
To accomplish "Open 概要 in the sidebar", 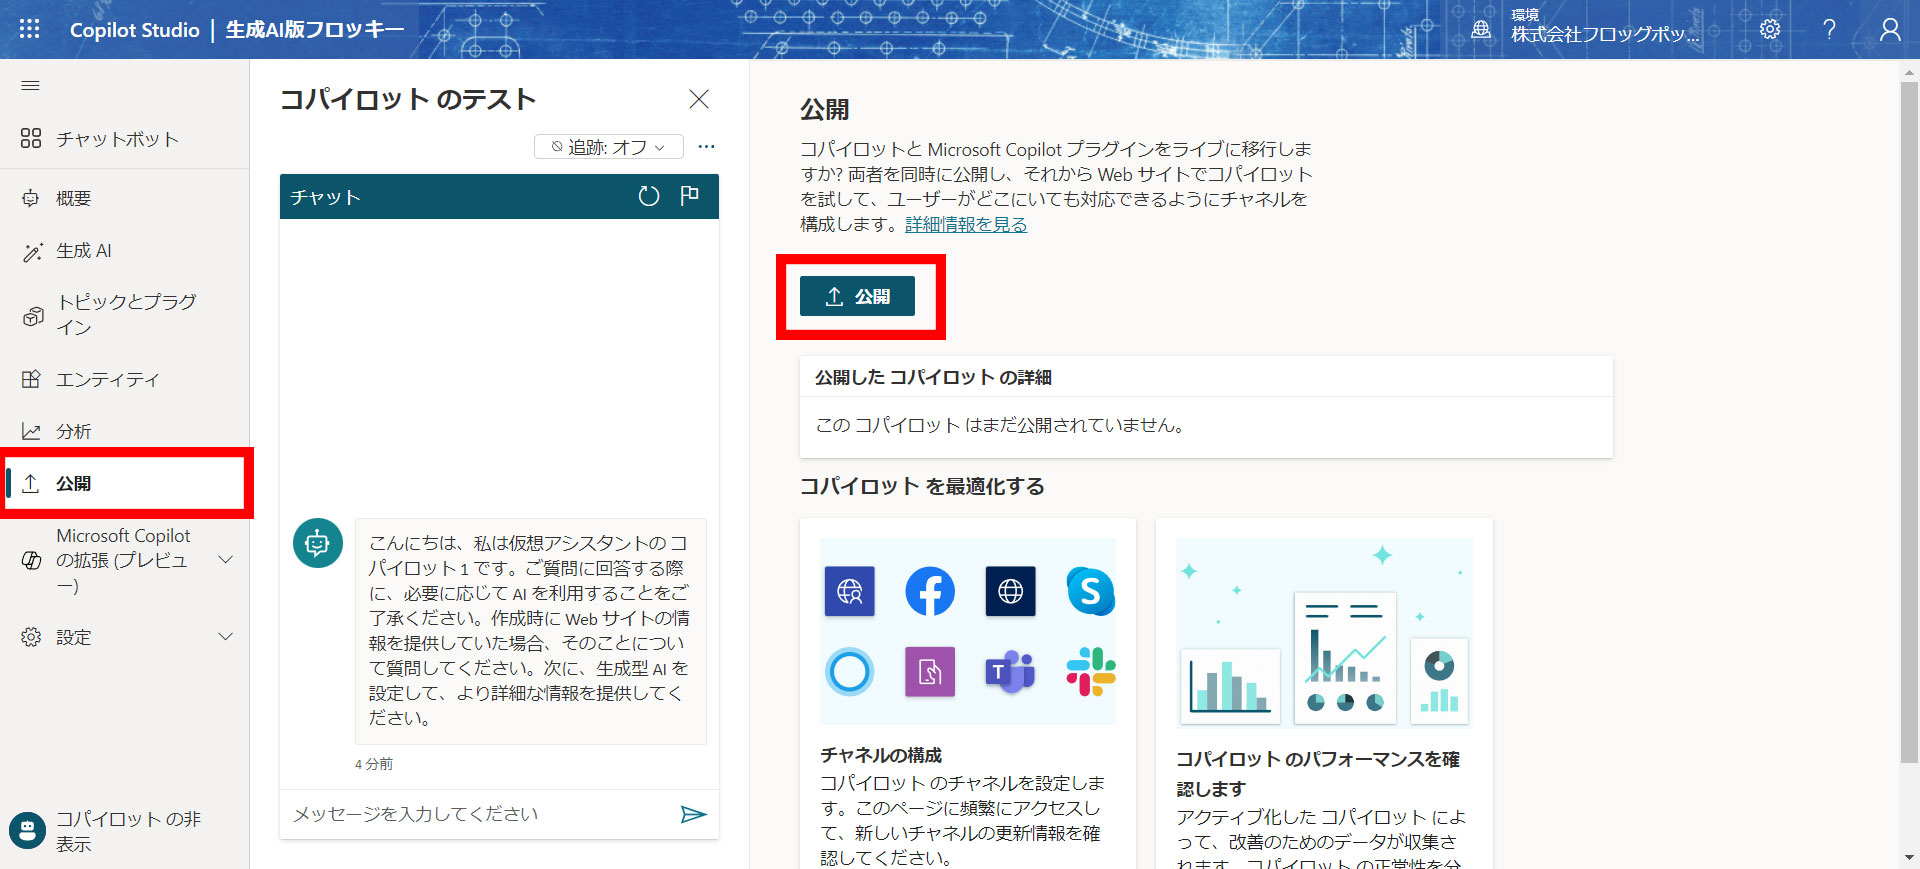I will point(124,198).
